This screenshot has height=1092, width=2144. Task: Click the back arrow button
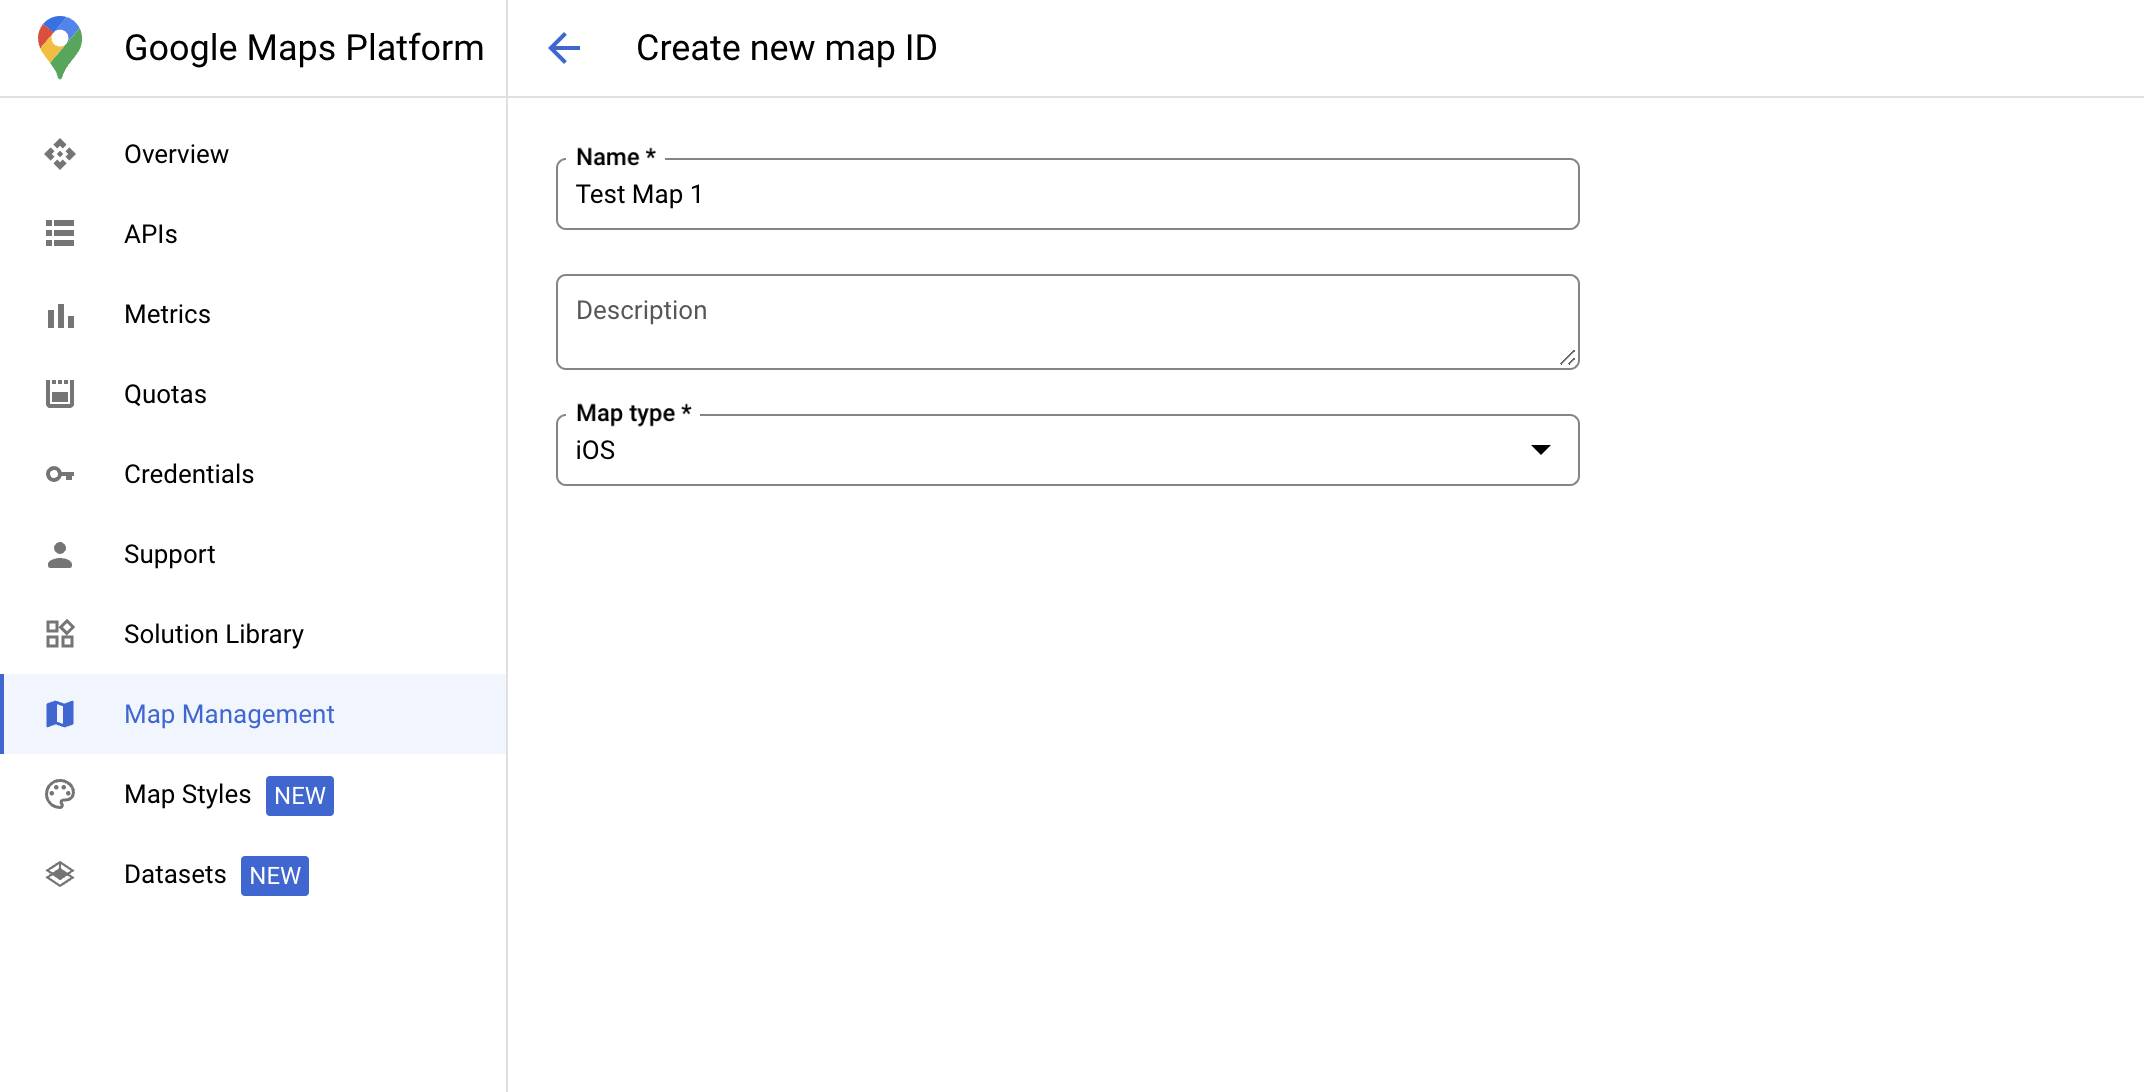click(x=565, y=47)
